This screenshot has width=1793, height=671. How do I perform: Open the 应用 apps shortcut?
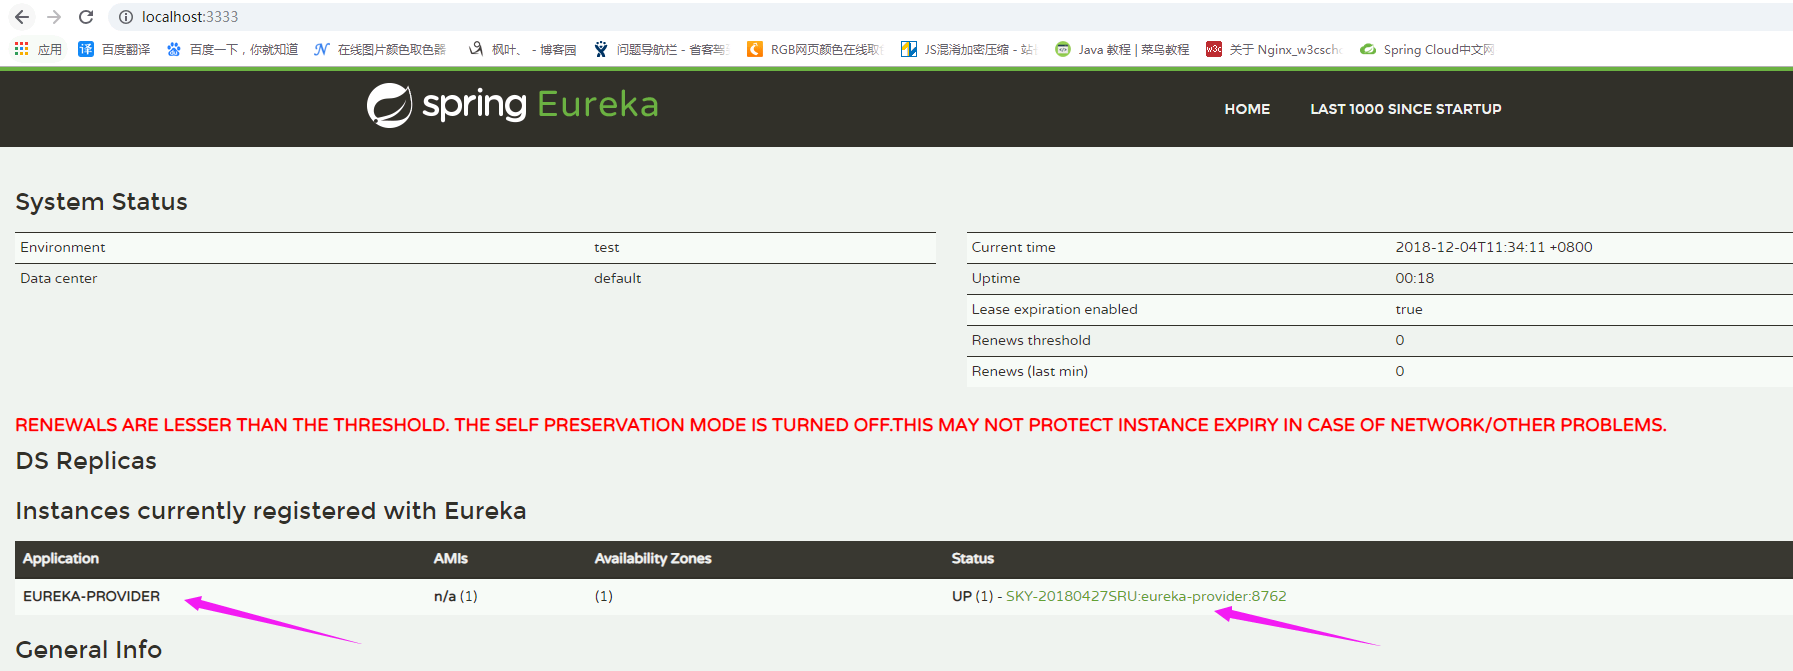38,49
